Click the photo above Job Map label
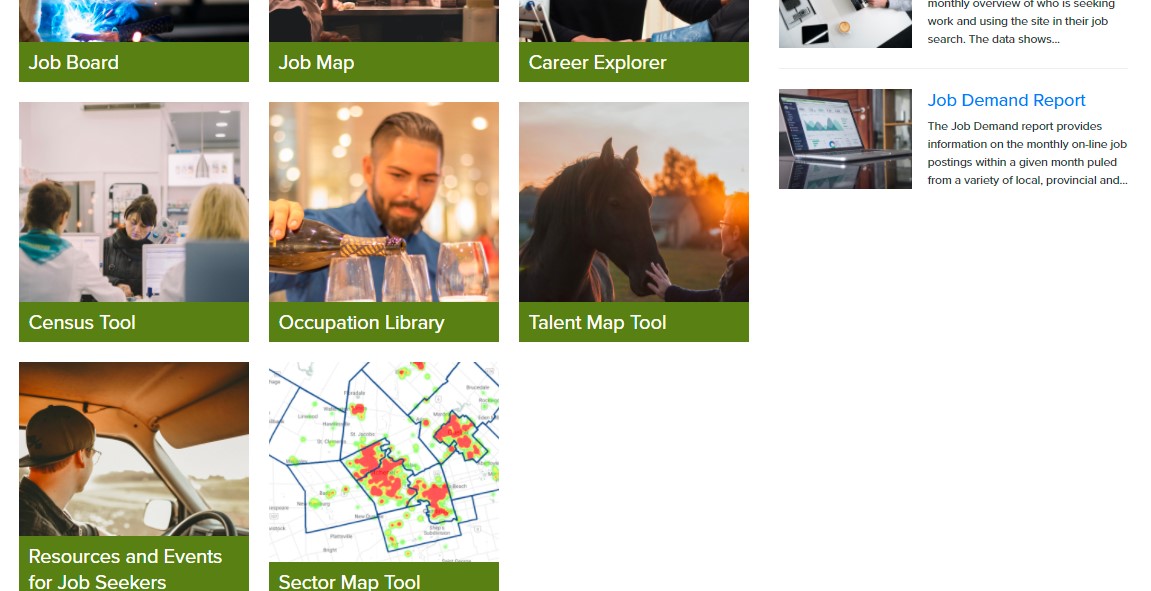 click(x=384, y=21)
